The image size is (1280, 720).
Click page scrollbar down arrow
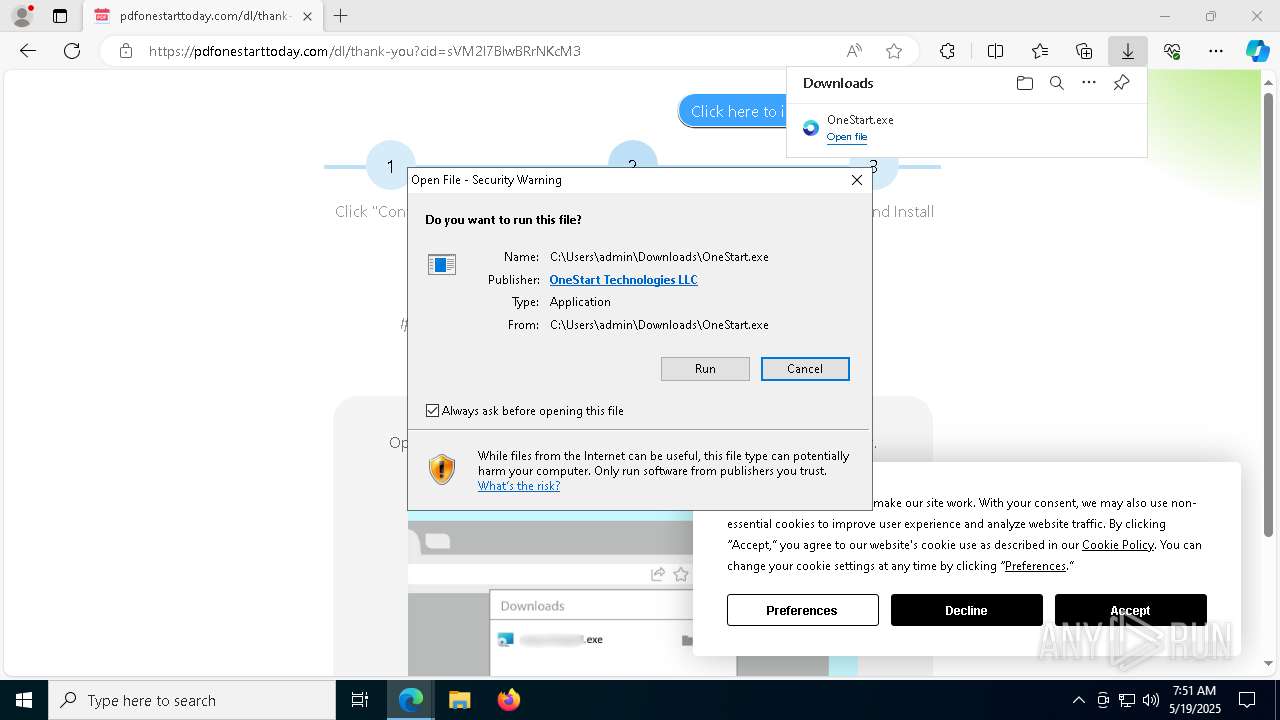[x=1269, y=663]
